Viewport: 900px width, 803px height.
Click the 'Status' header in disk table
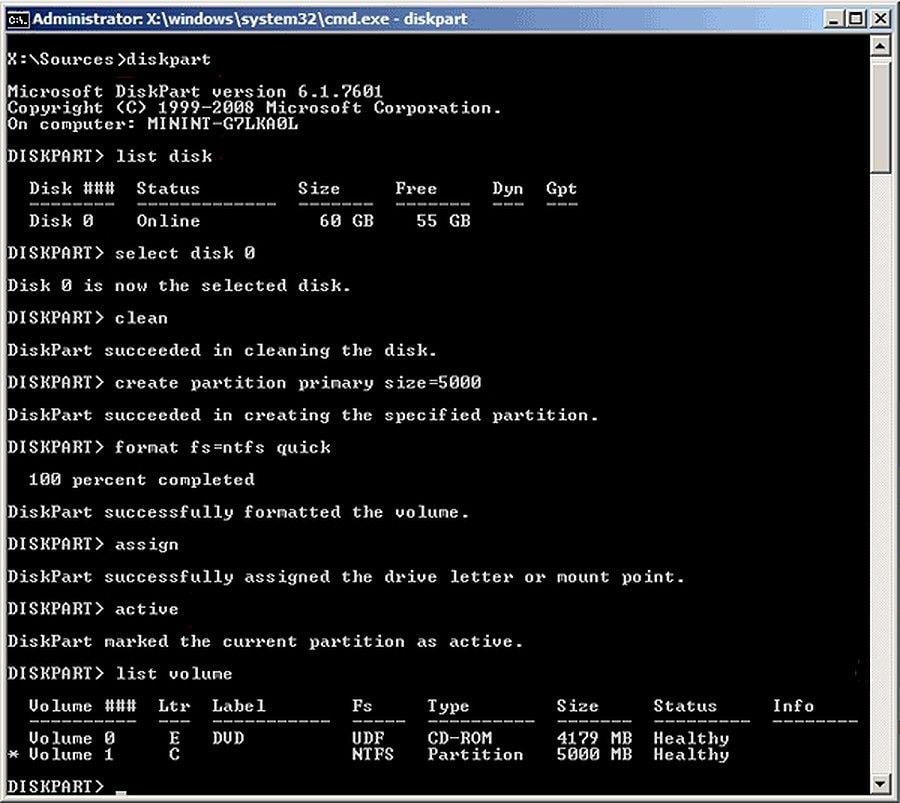pyautogui.click(x=168, y=188)
